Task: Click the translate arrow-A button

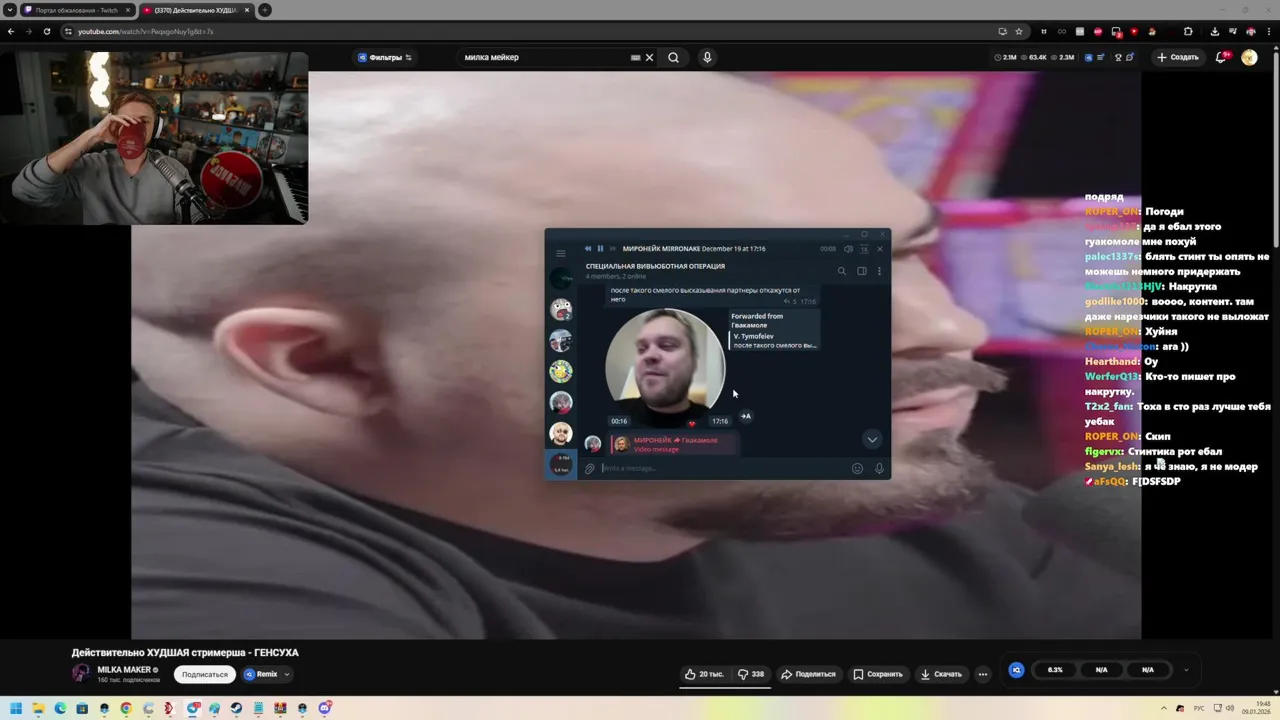Action: tap(745, 416)
